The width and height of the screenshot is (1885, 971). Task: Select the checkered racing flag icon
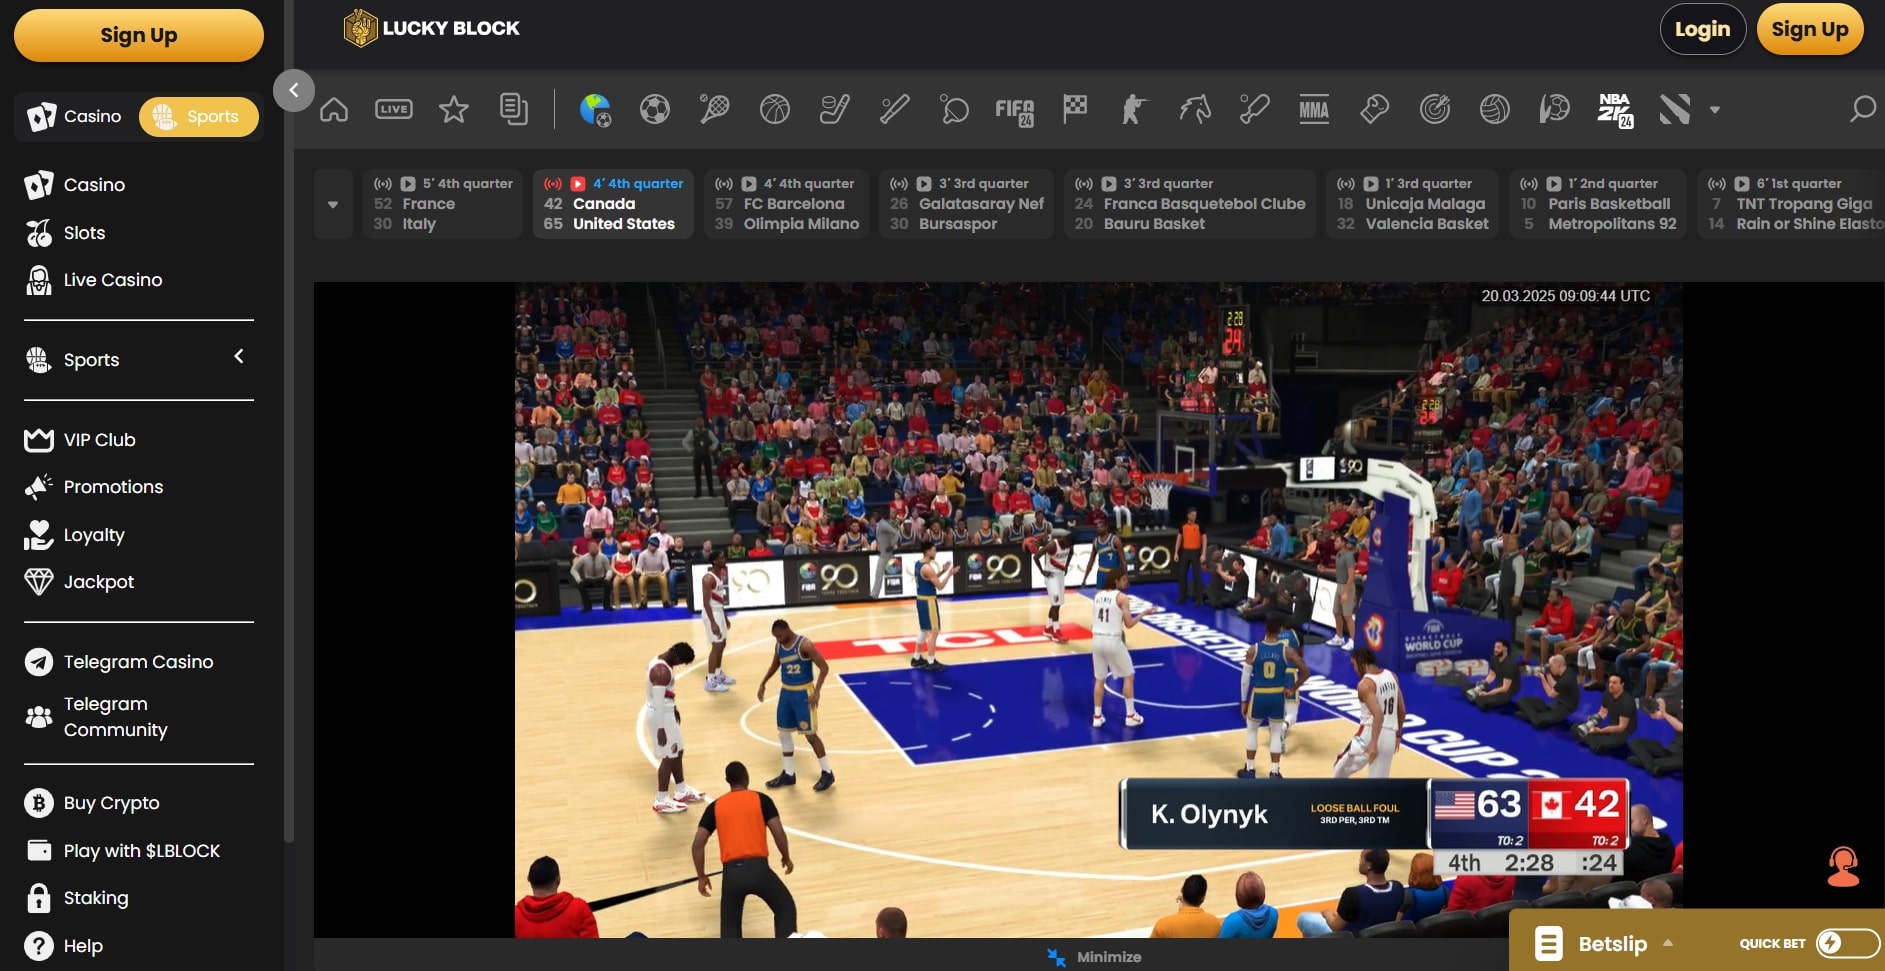coord(1075,109)
